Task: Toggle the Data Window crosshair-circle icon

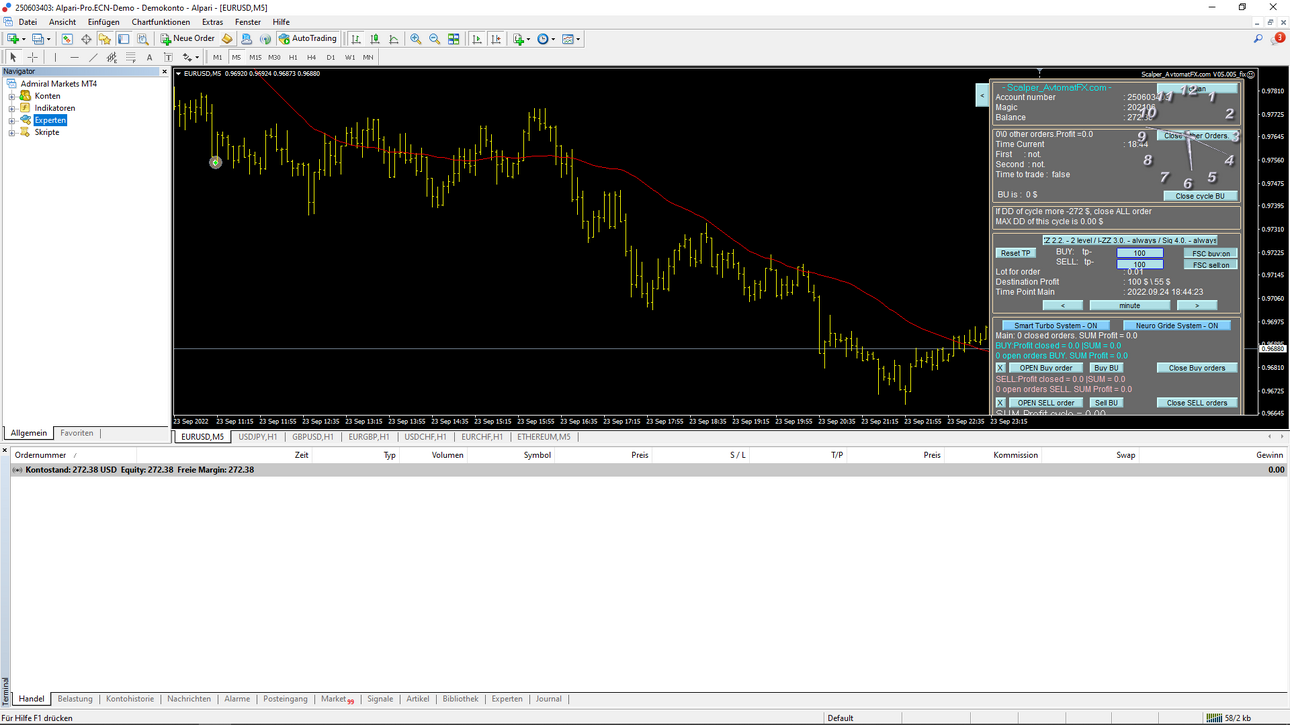Action: (86, 39)
